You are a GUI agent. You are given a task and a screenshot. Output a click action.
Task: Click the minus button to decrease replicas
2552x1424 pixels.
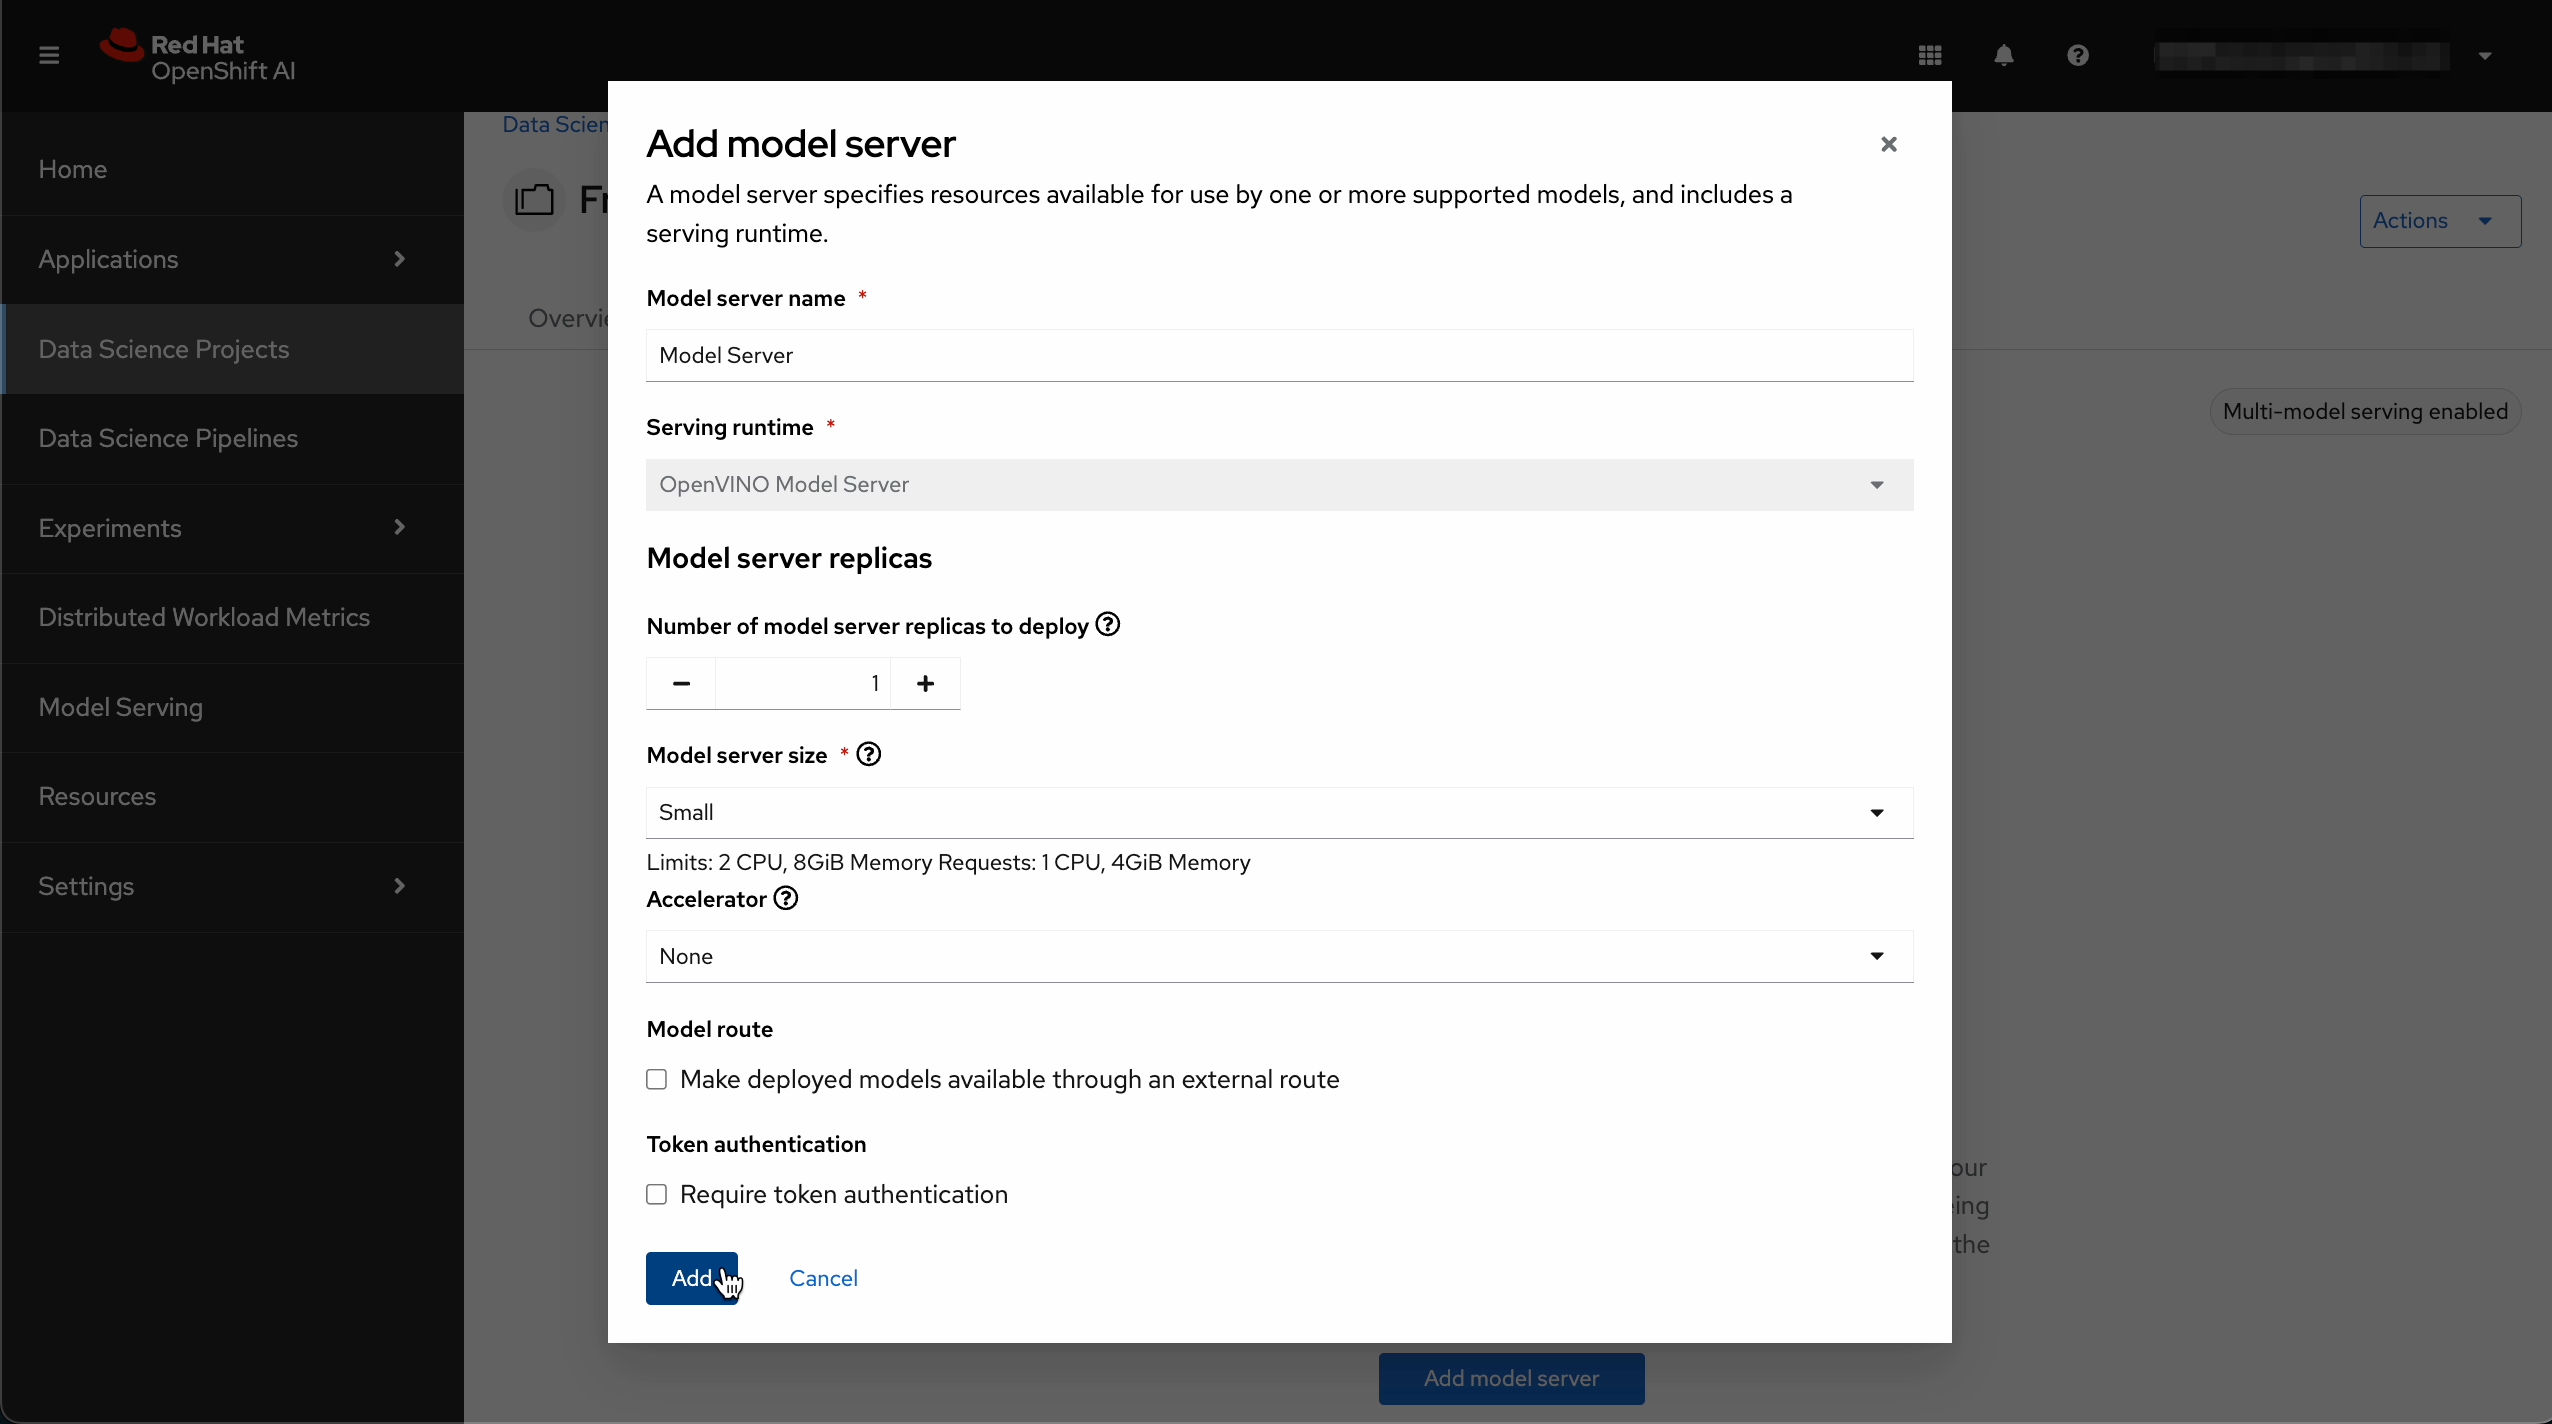[681, 683]
